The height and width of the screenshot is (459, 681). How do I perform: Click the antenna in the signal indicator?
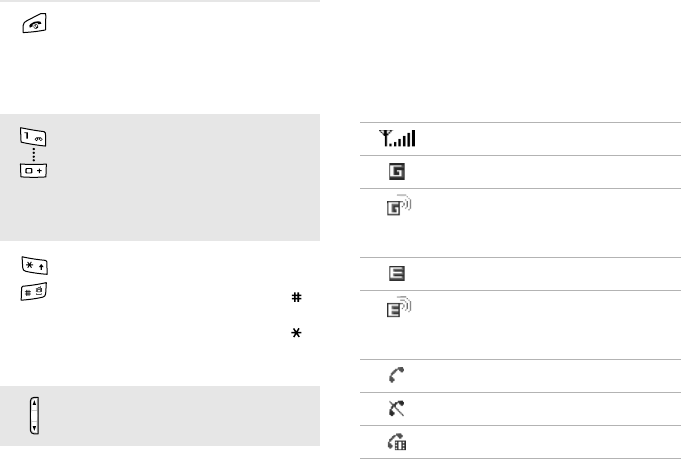point(384,138)
